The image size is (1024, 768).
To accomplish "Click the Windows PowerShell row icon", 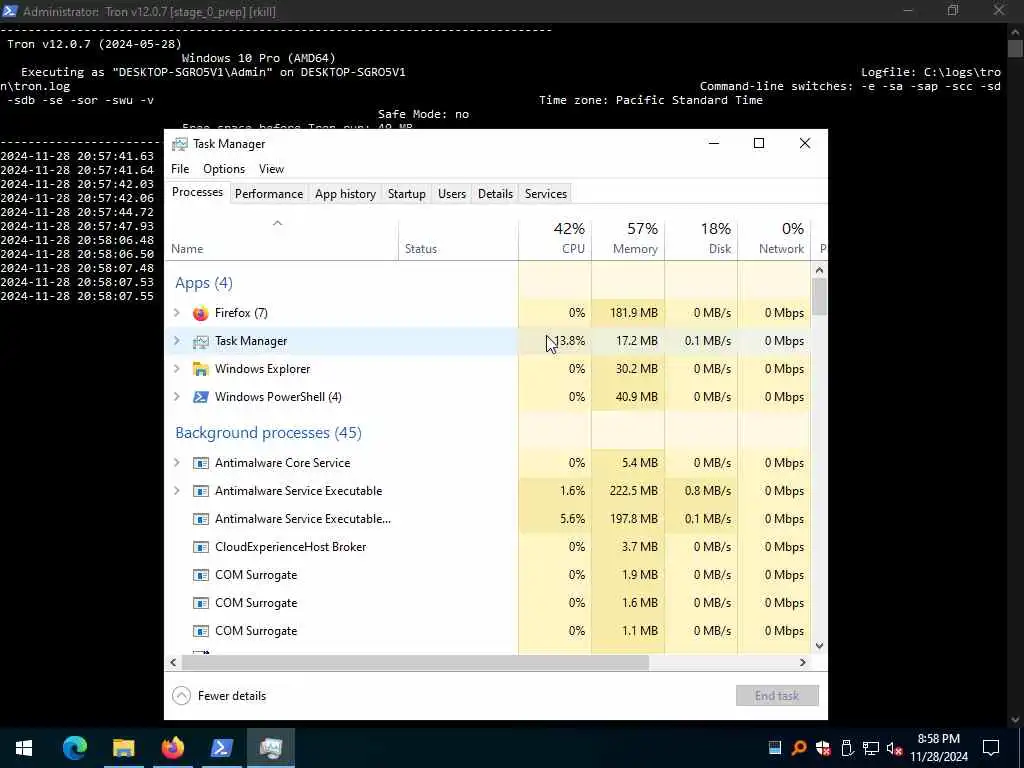I will pos(200,397).
